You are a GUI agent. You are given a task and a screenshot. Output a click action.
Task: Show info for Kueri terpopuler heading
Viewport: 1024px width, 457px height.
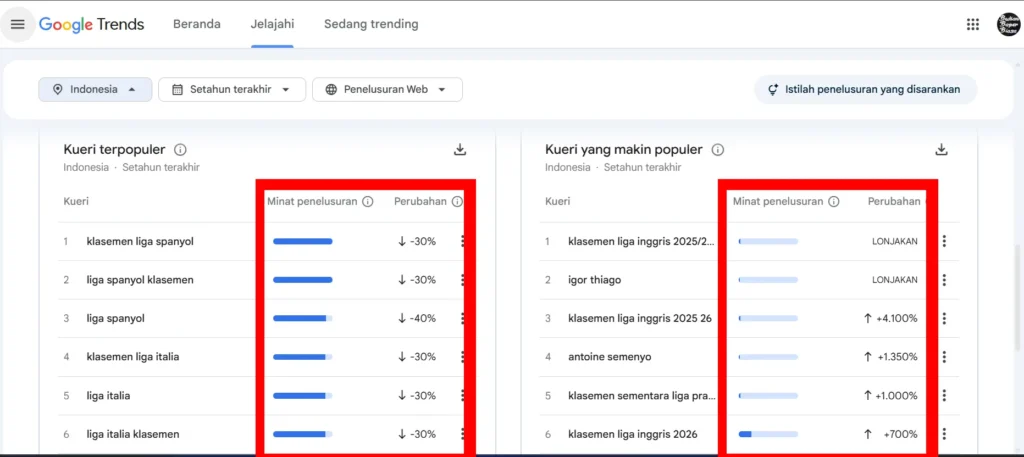[180, 150]
